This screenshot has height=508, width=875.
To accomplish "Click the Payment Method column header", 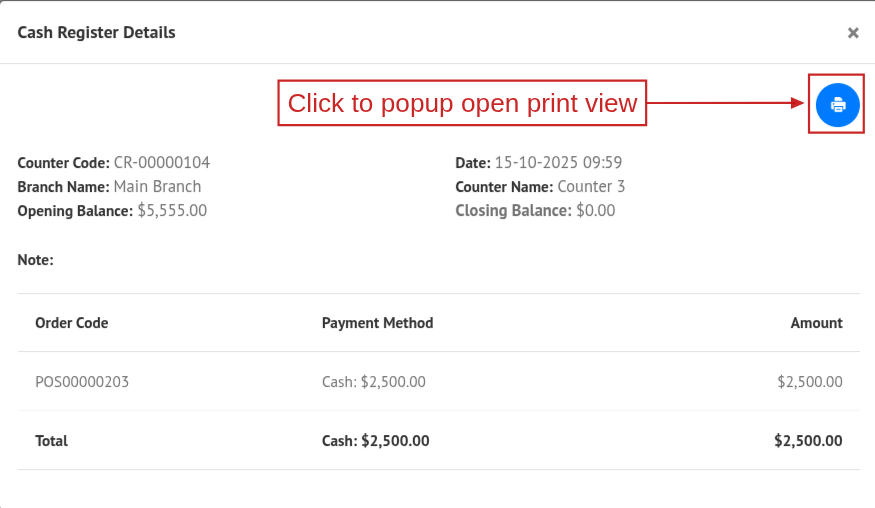I will [378, 323].
